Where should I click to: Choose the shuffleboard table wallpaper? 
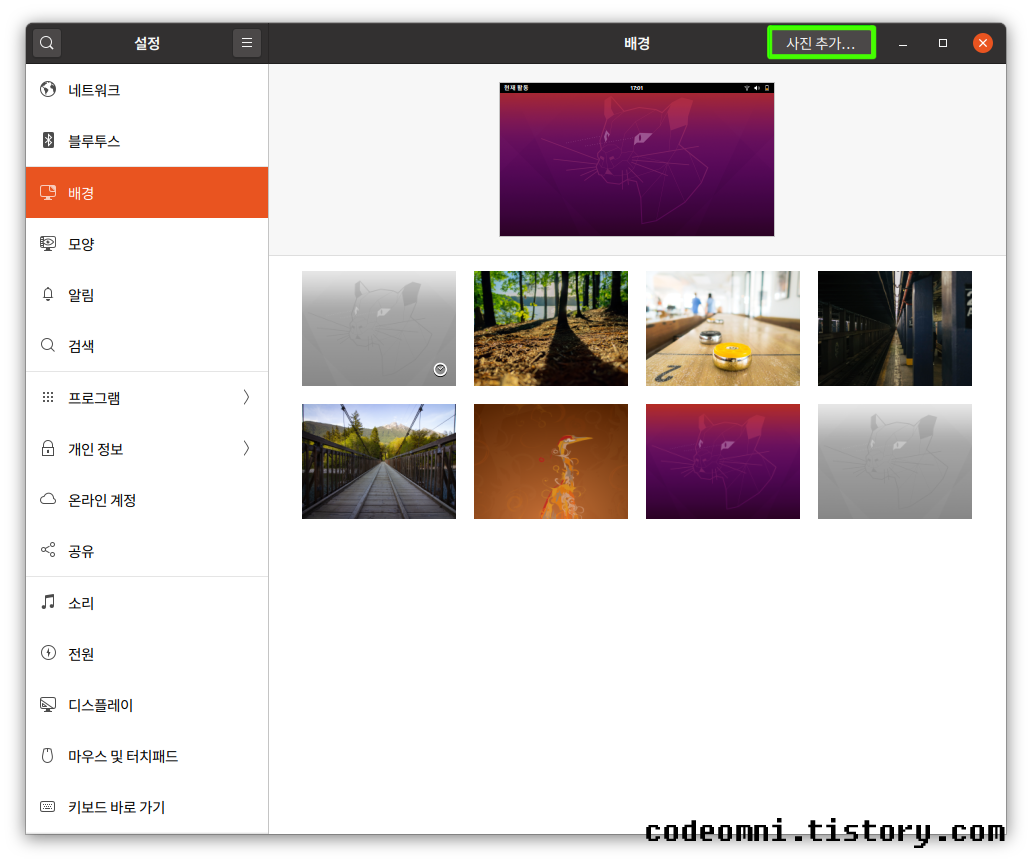point(723,328)
